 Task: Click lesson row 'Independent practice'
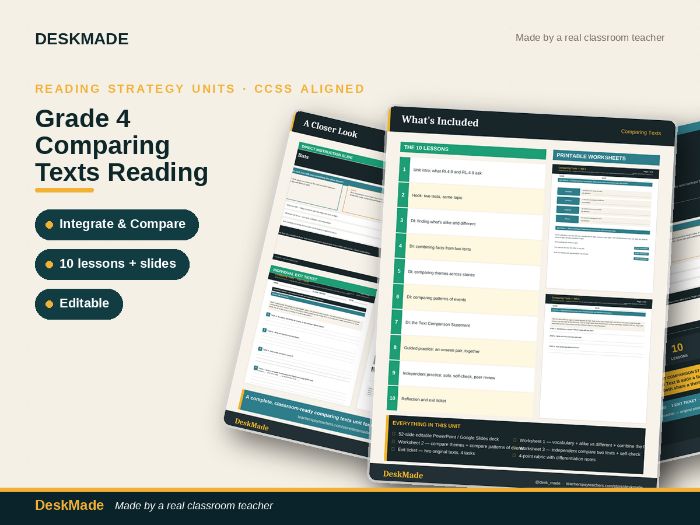[466, 376]
